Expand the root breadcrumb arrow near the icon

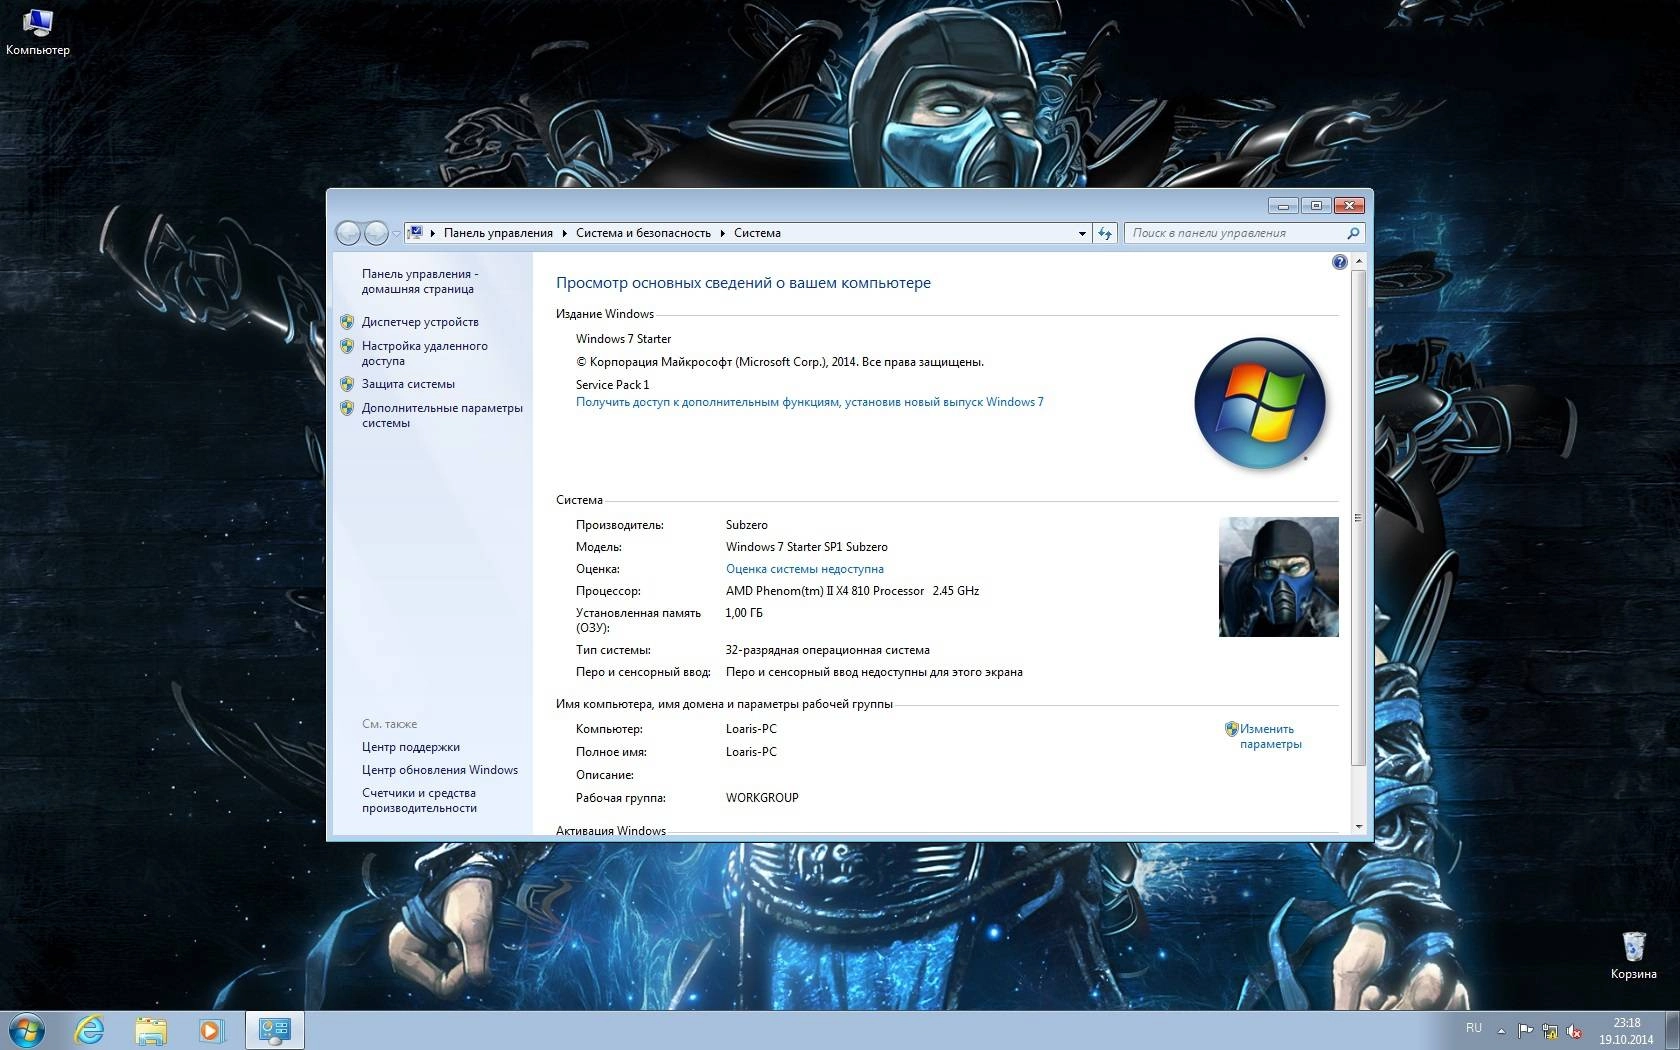433,233
